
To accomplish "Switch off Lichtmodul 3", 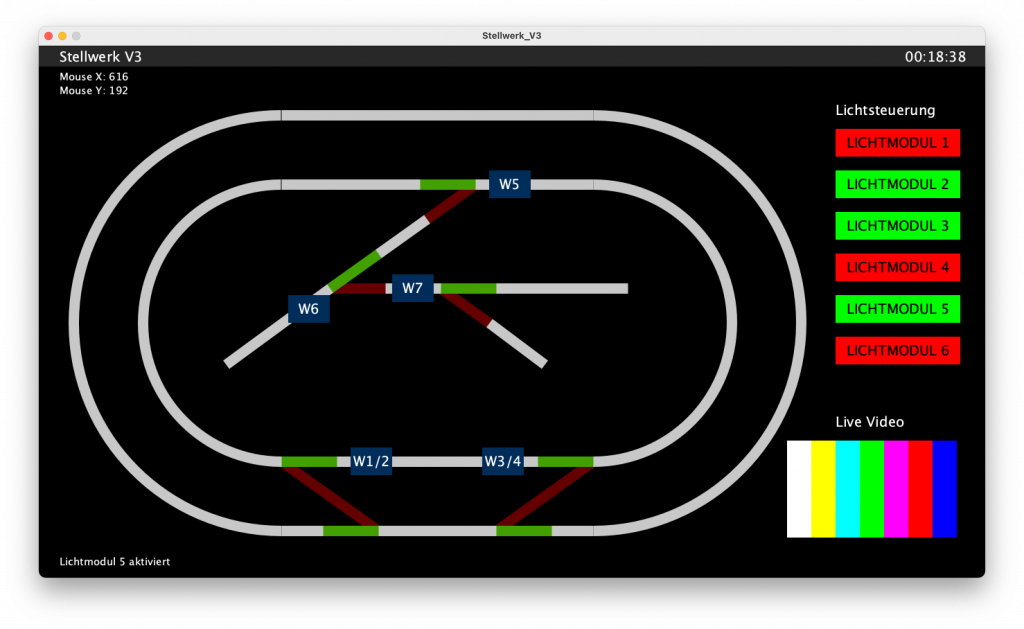I will tap(897, 226).
